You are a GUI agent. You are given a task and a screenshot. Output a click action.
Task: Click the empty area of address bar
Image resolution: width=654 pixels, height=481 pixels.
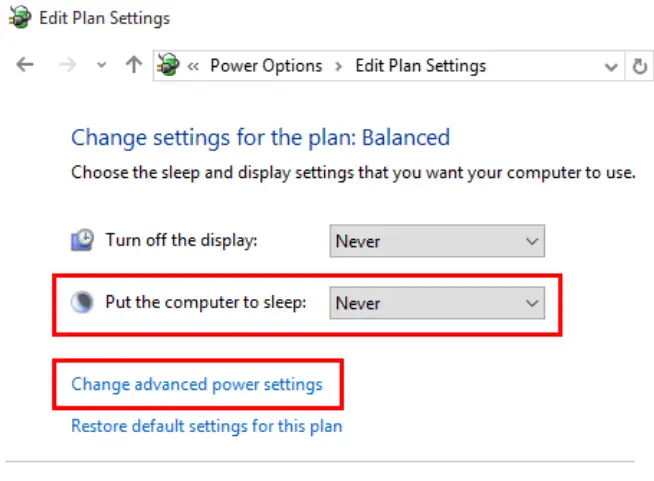point(545,66)
